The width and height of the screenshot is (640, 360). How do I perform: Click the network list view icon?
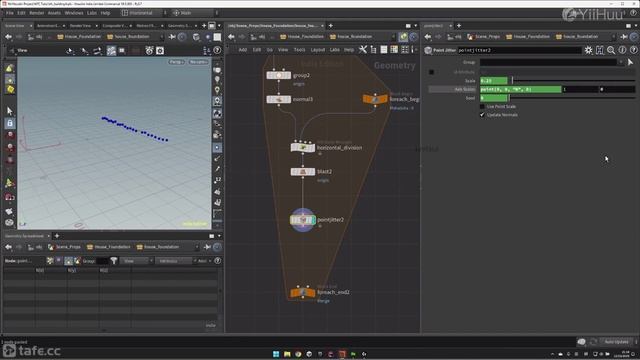[384, 50]
